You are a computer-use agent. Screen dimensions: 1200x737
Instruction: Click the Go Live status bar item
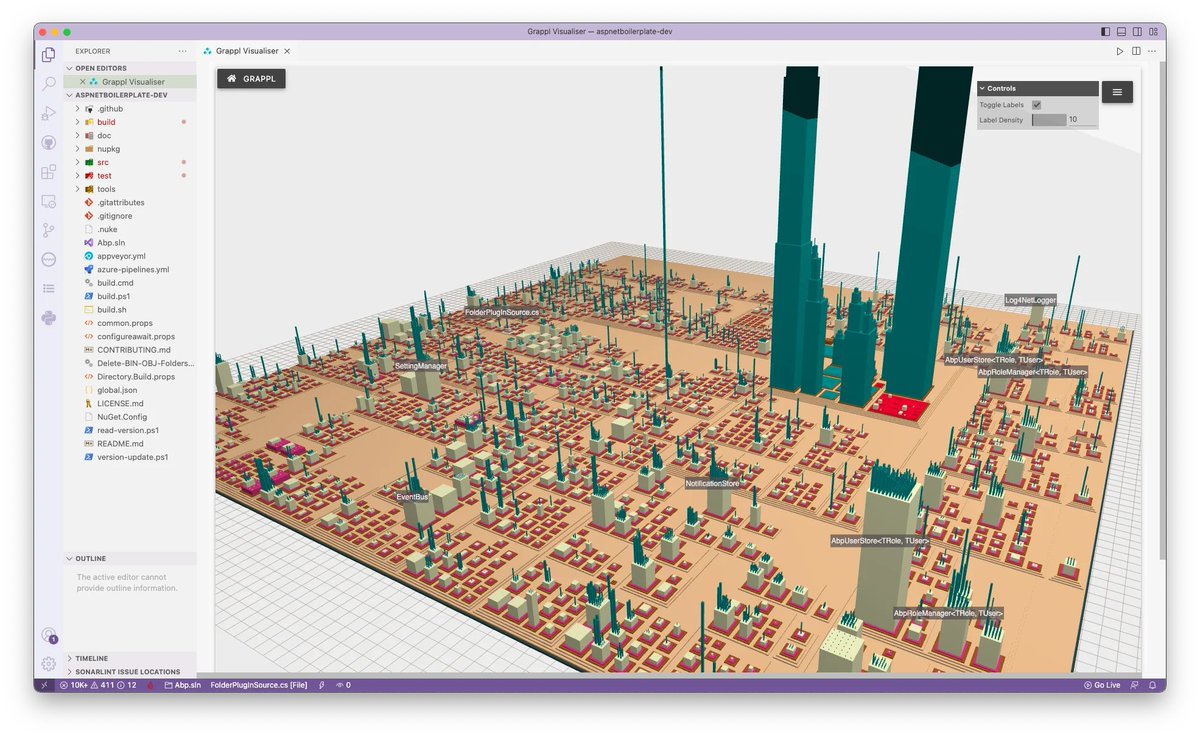coord(1102,685)
